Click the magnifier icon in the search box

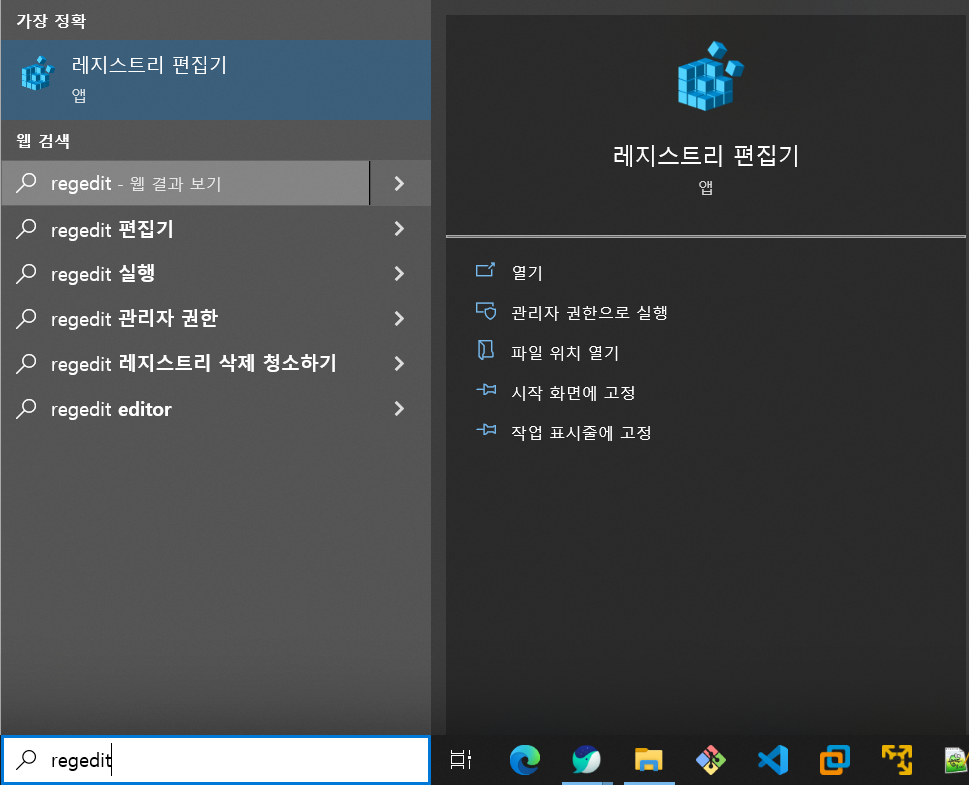point(26,760)
